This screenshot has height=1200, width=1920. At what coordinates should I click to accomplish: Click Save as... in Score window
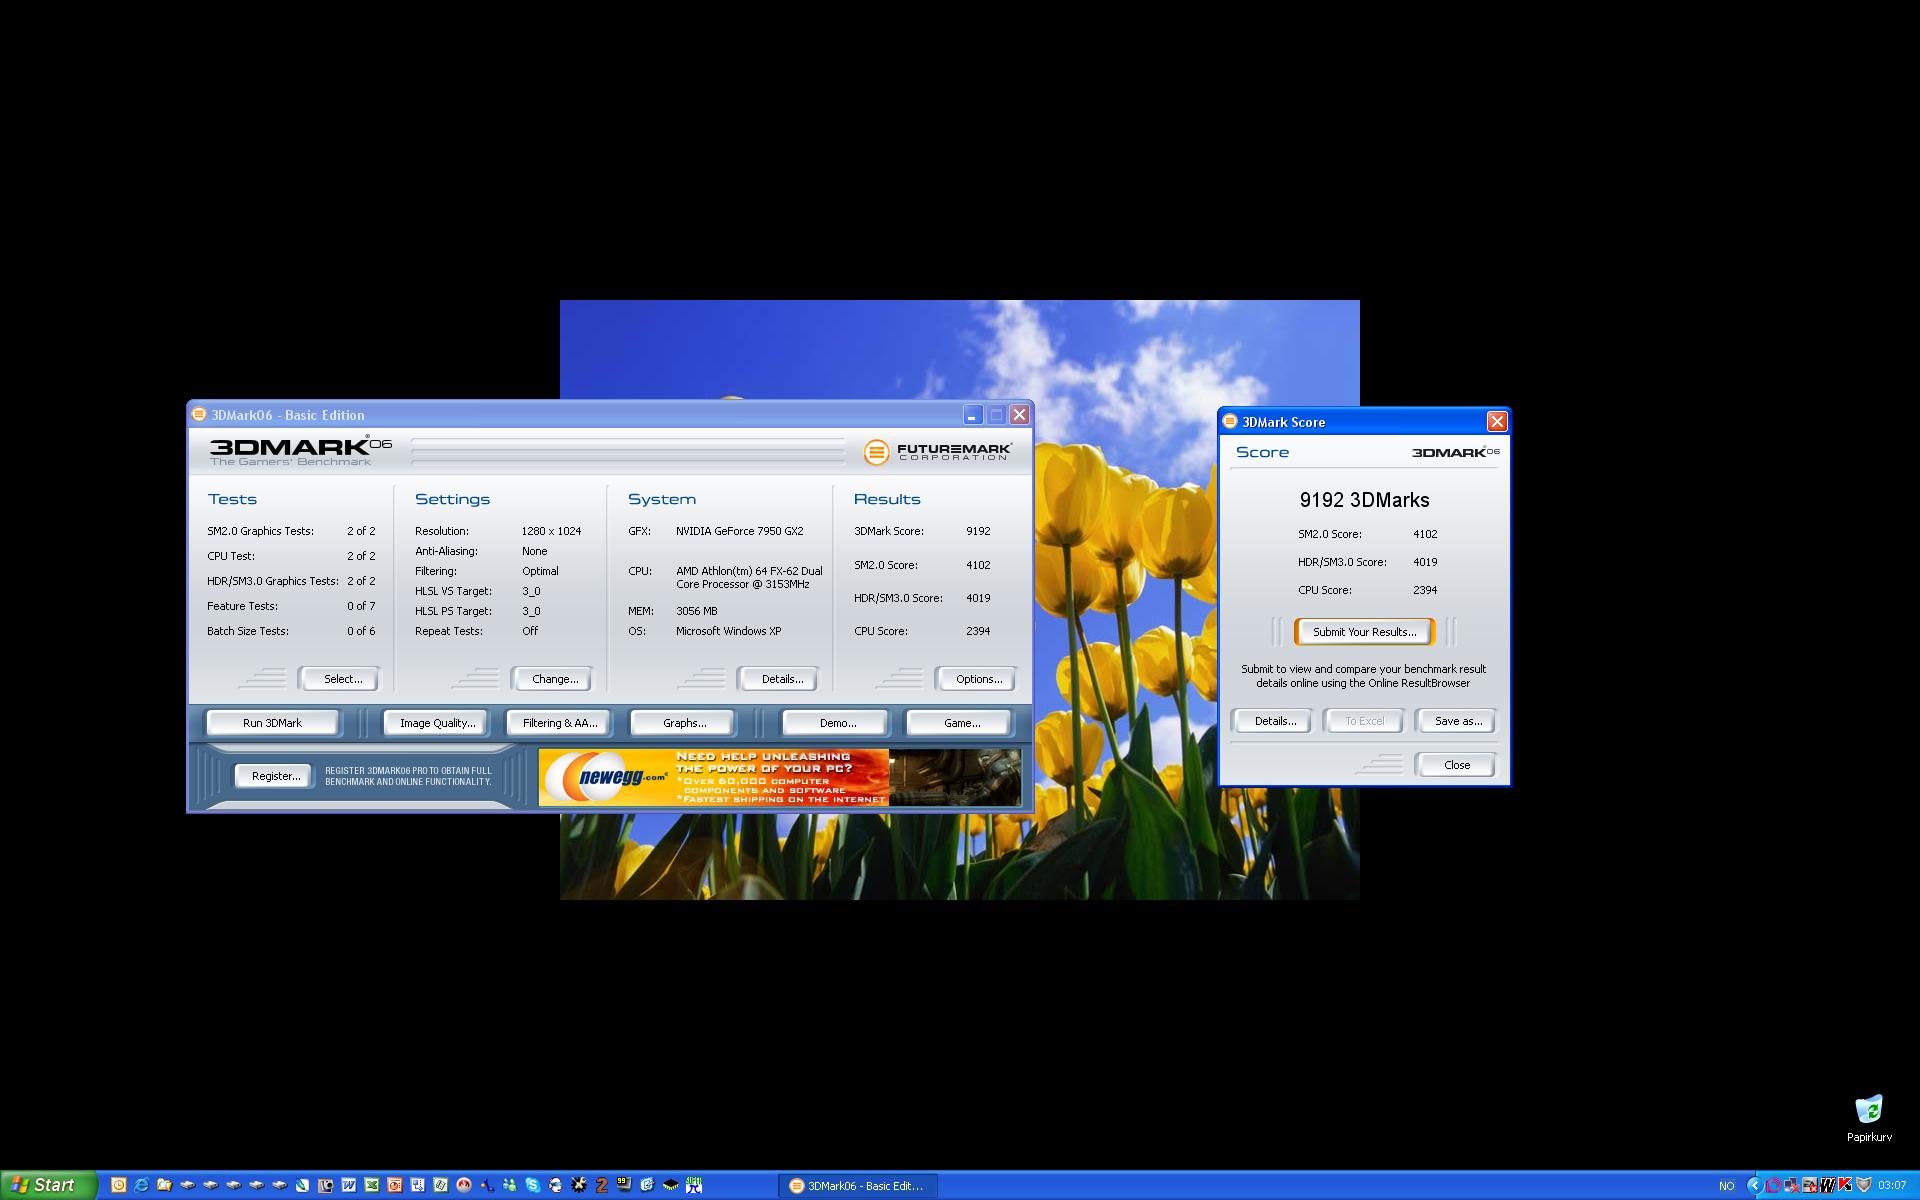pos(1458,721)
